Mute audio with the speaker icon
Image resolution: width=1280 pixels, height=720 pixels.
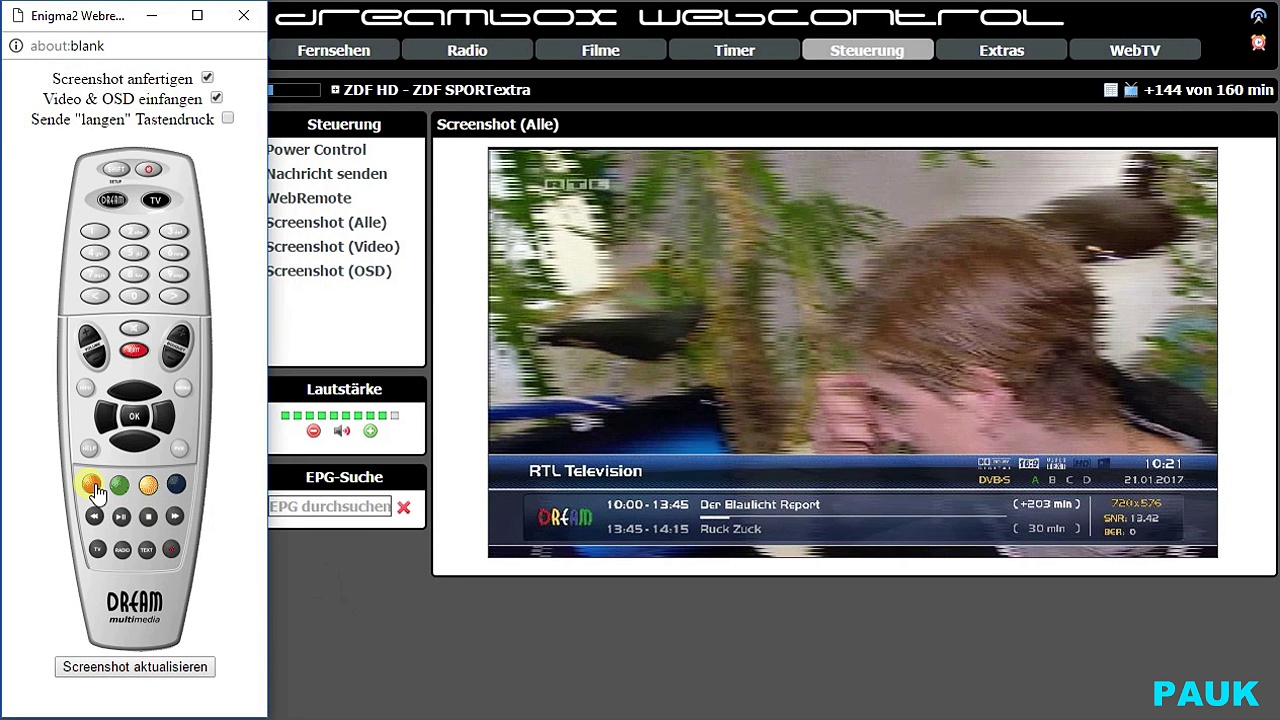(x=342, y=431)
